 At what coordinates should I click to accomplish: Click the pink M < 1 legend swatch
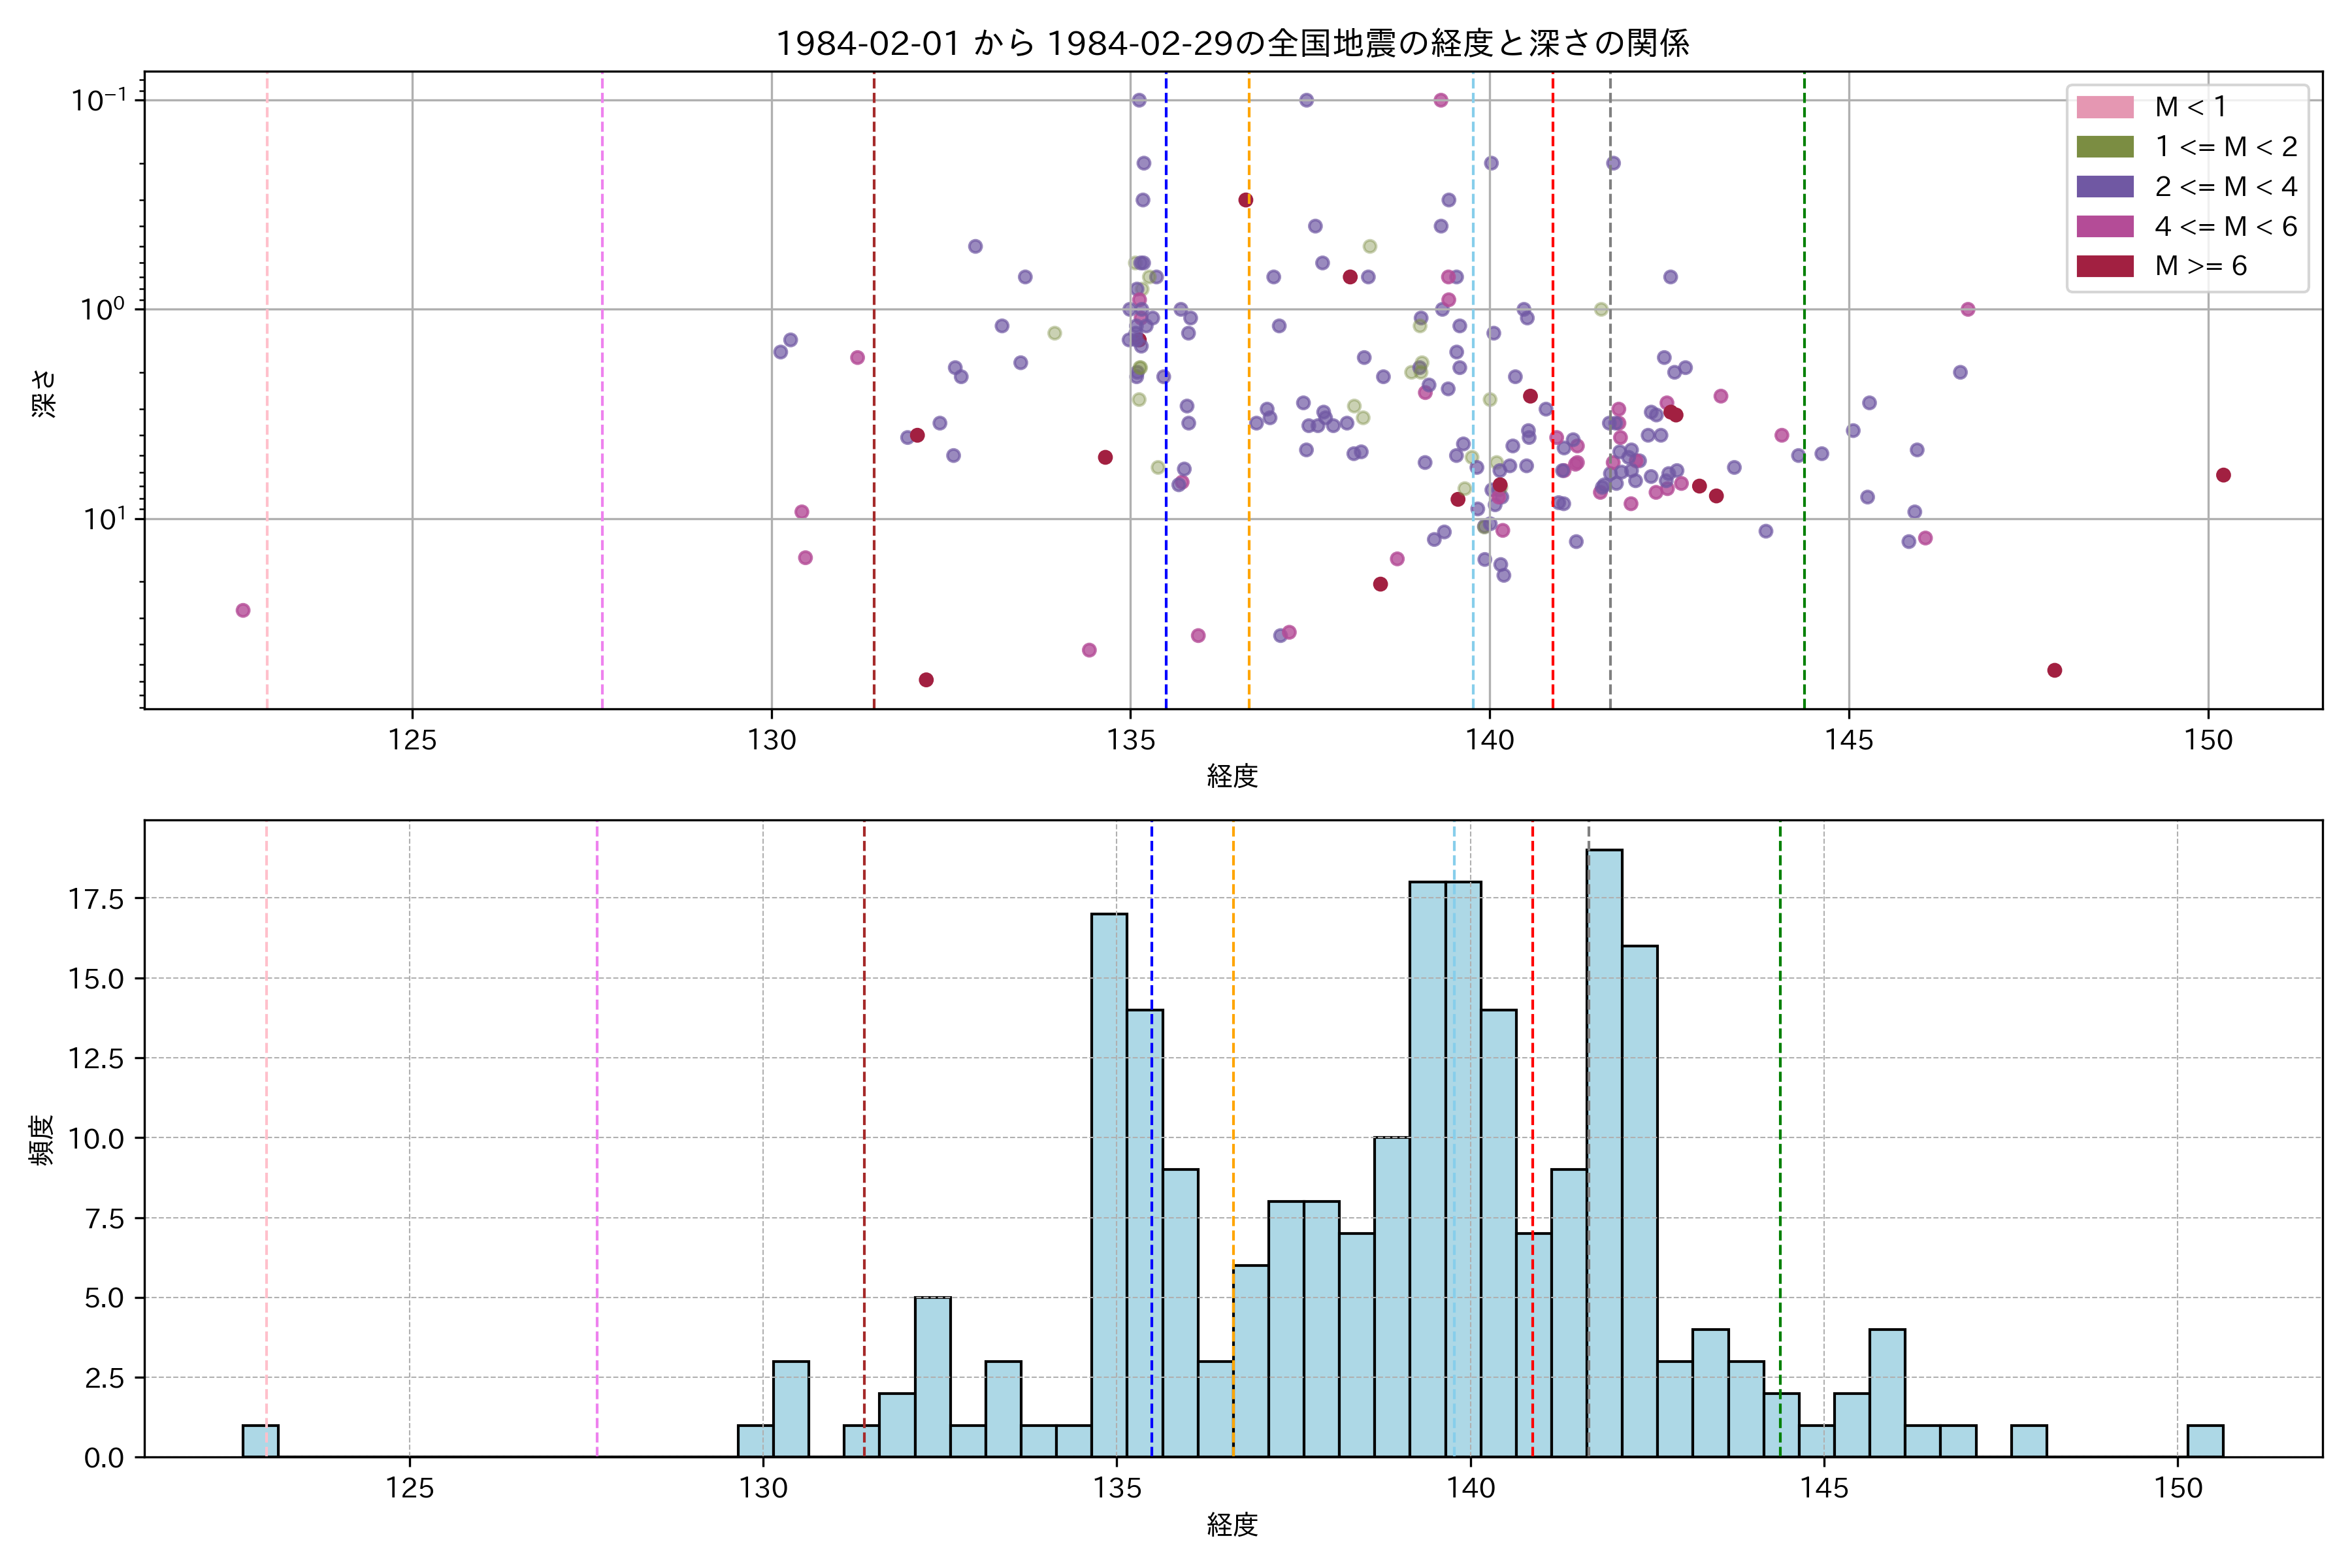pyautogui.click(x=2105, y=107)
